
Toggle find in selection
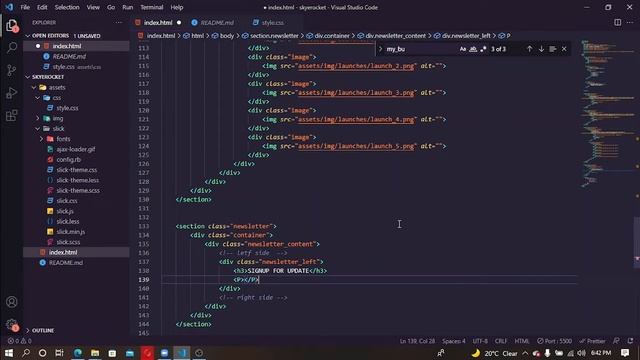pyautogui.click(x=553, y=49)
